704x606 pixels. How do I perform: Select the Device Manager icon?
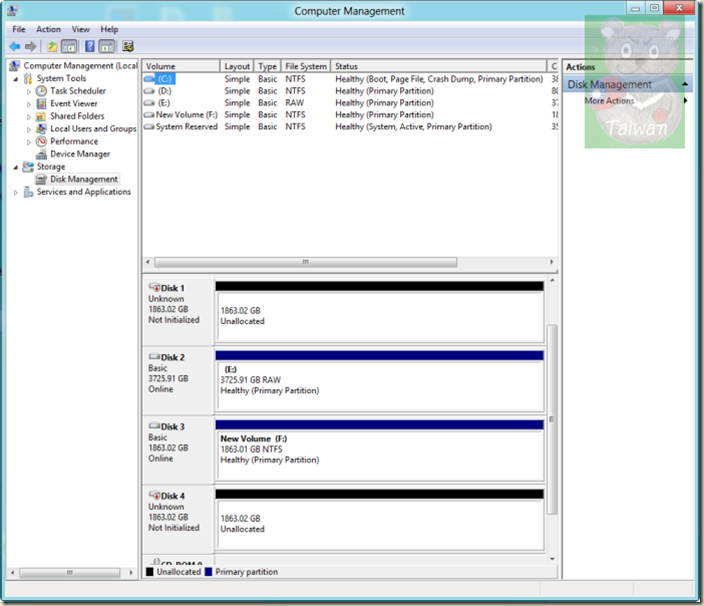point(41,154)
